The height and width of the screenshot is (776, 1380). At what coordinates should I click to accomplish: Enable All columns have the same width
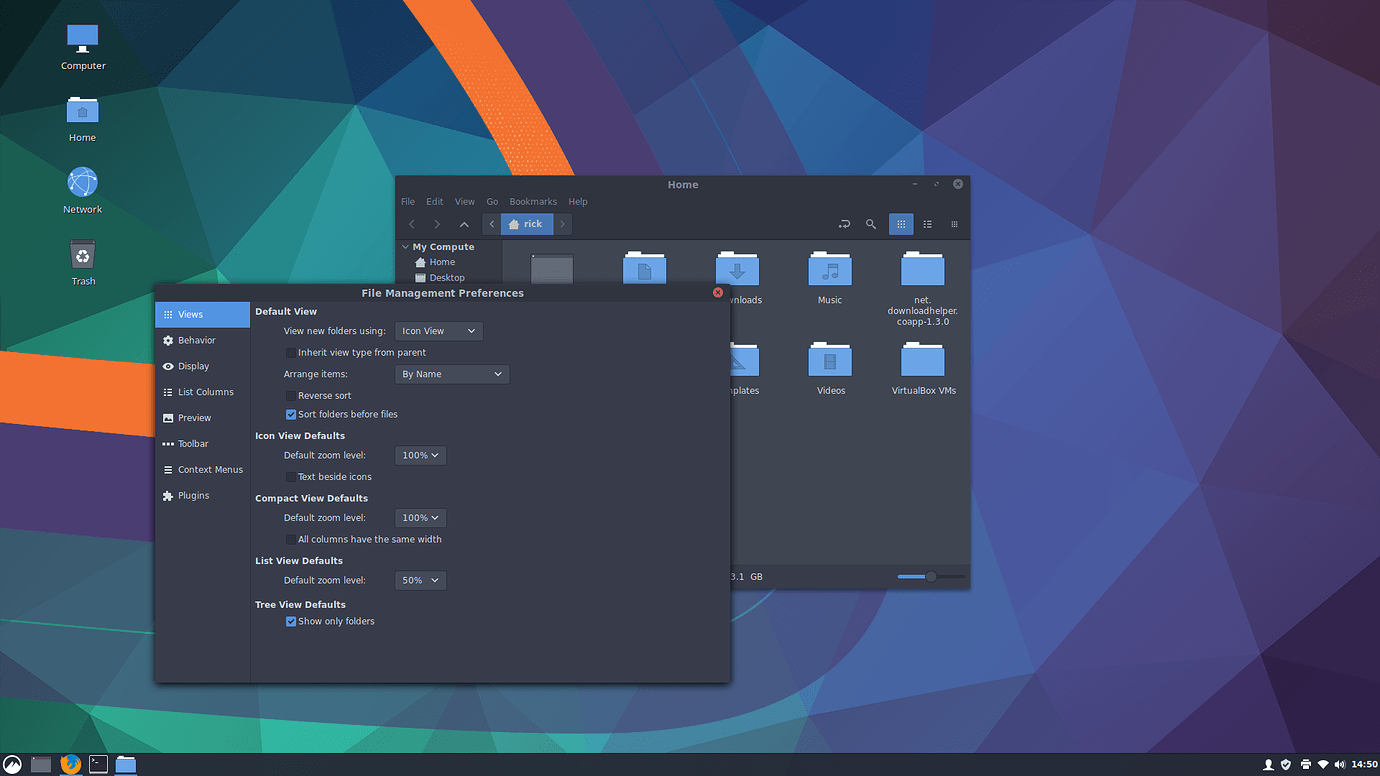(291, 539)
